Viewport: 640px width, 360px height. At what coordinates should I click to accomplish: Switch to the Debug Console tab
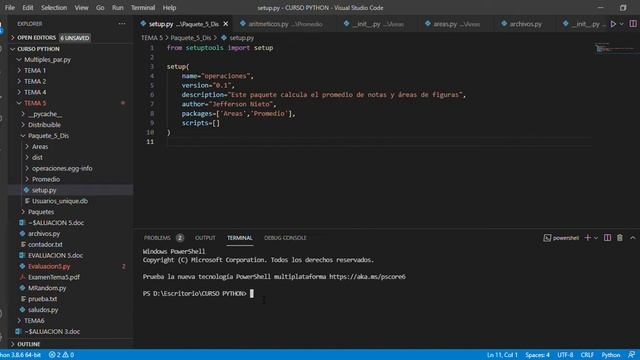(x=285, y=238)
